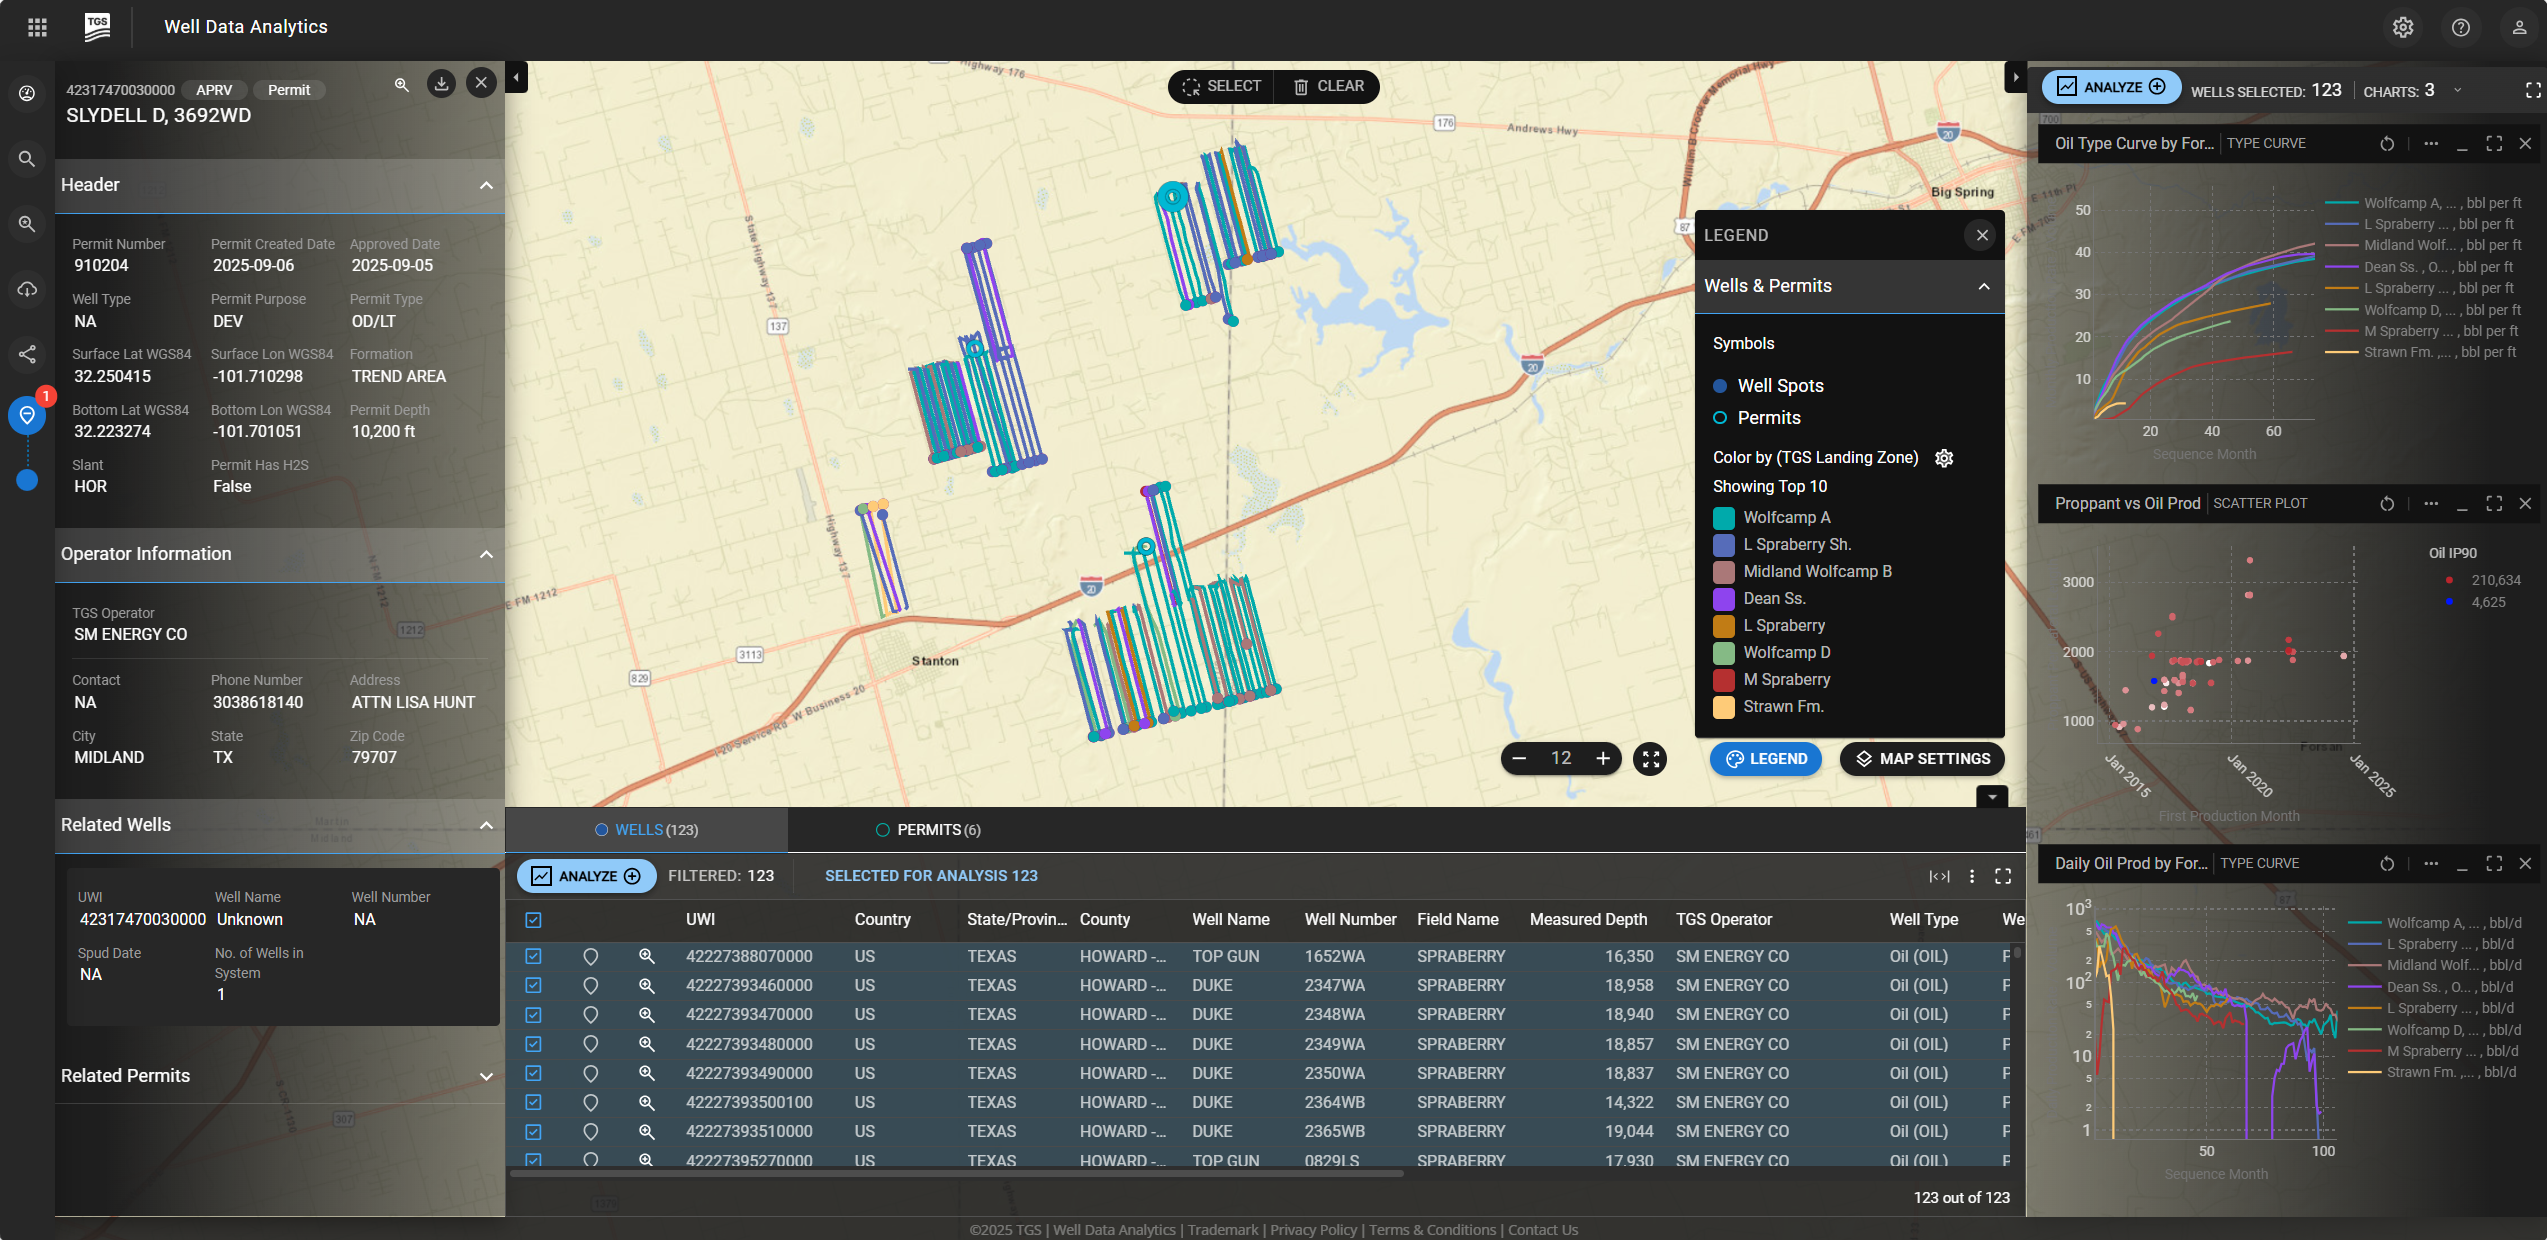This screenshot has height=1240, width=2547.
Task: Expand the Related Permits section
Action: pyautogui.click(x=486, y=1077)
